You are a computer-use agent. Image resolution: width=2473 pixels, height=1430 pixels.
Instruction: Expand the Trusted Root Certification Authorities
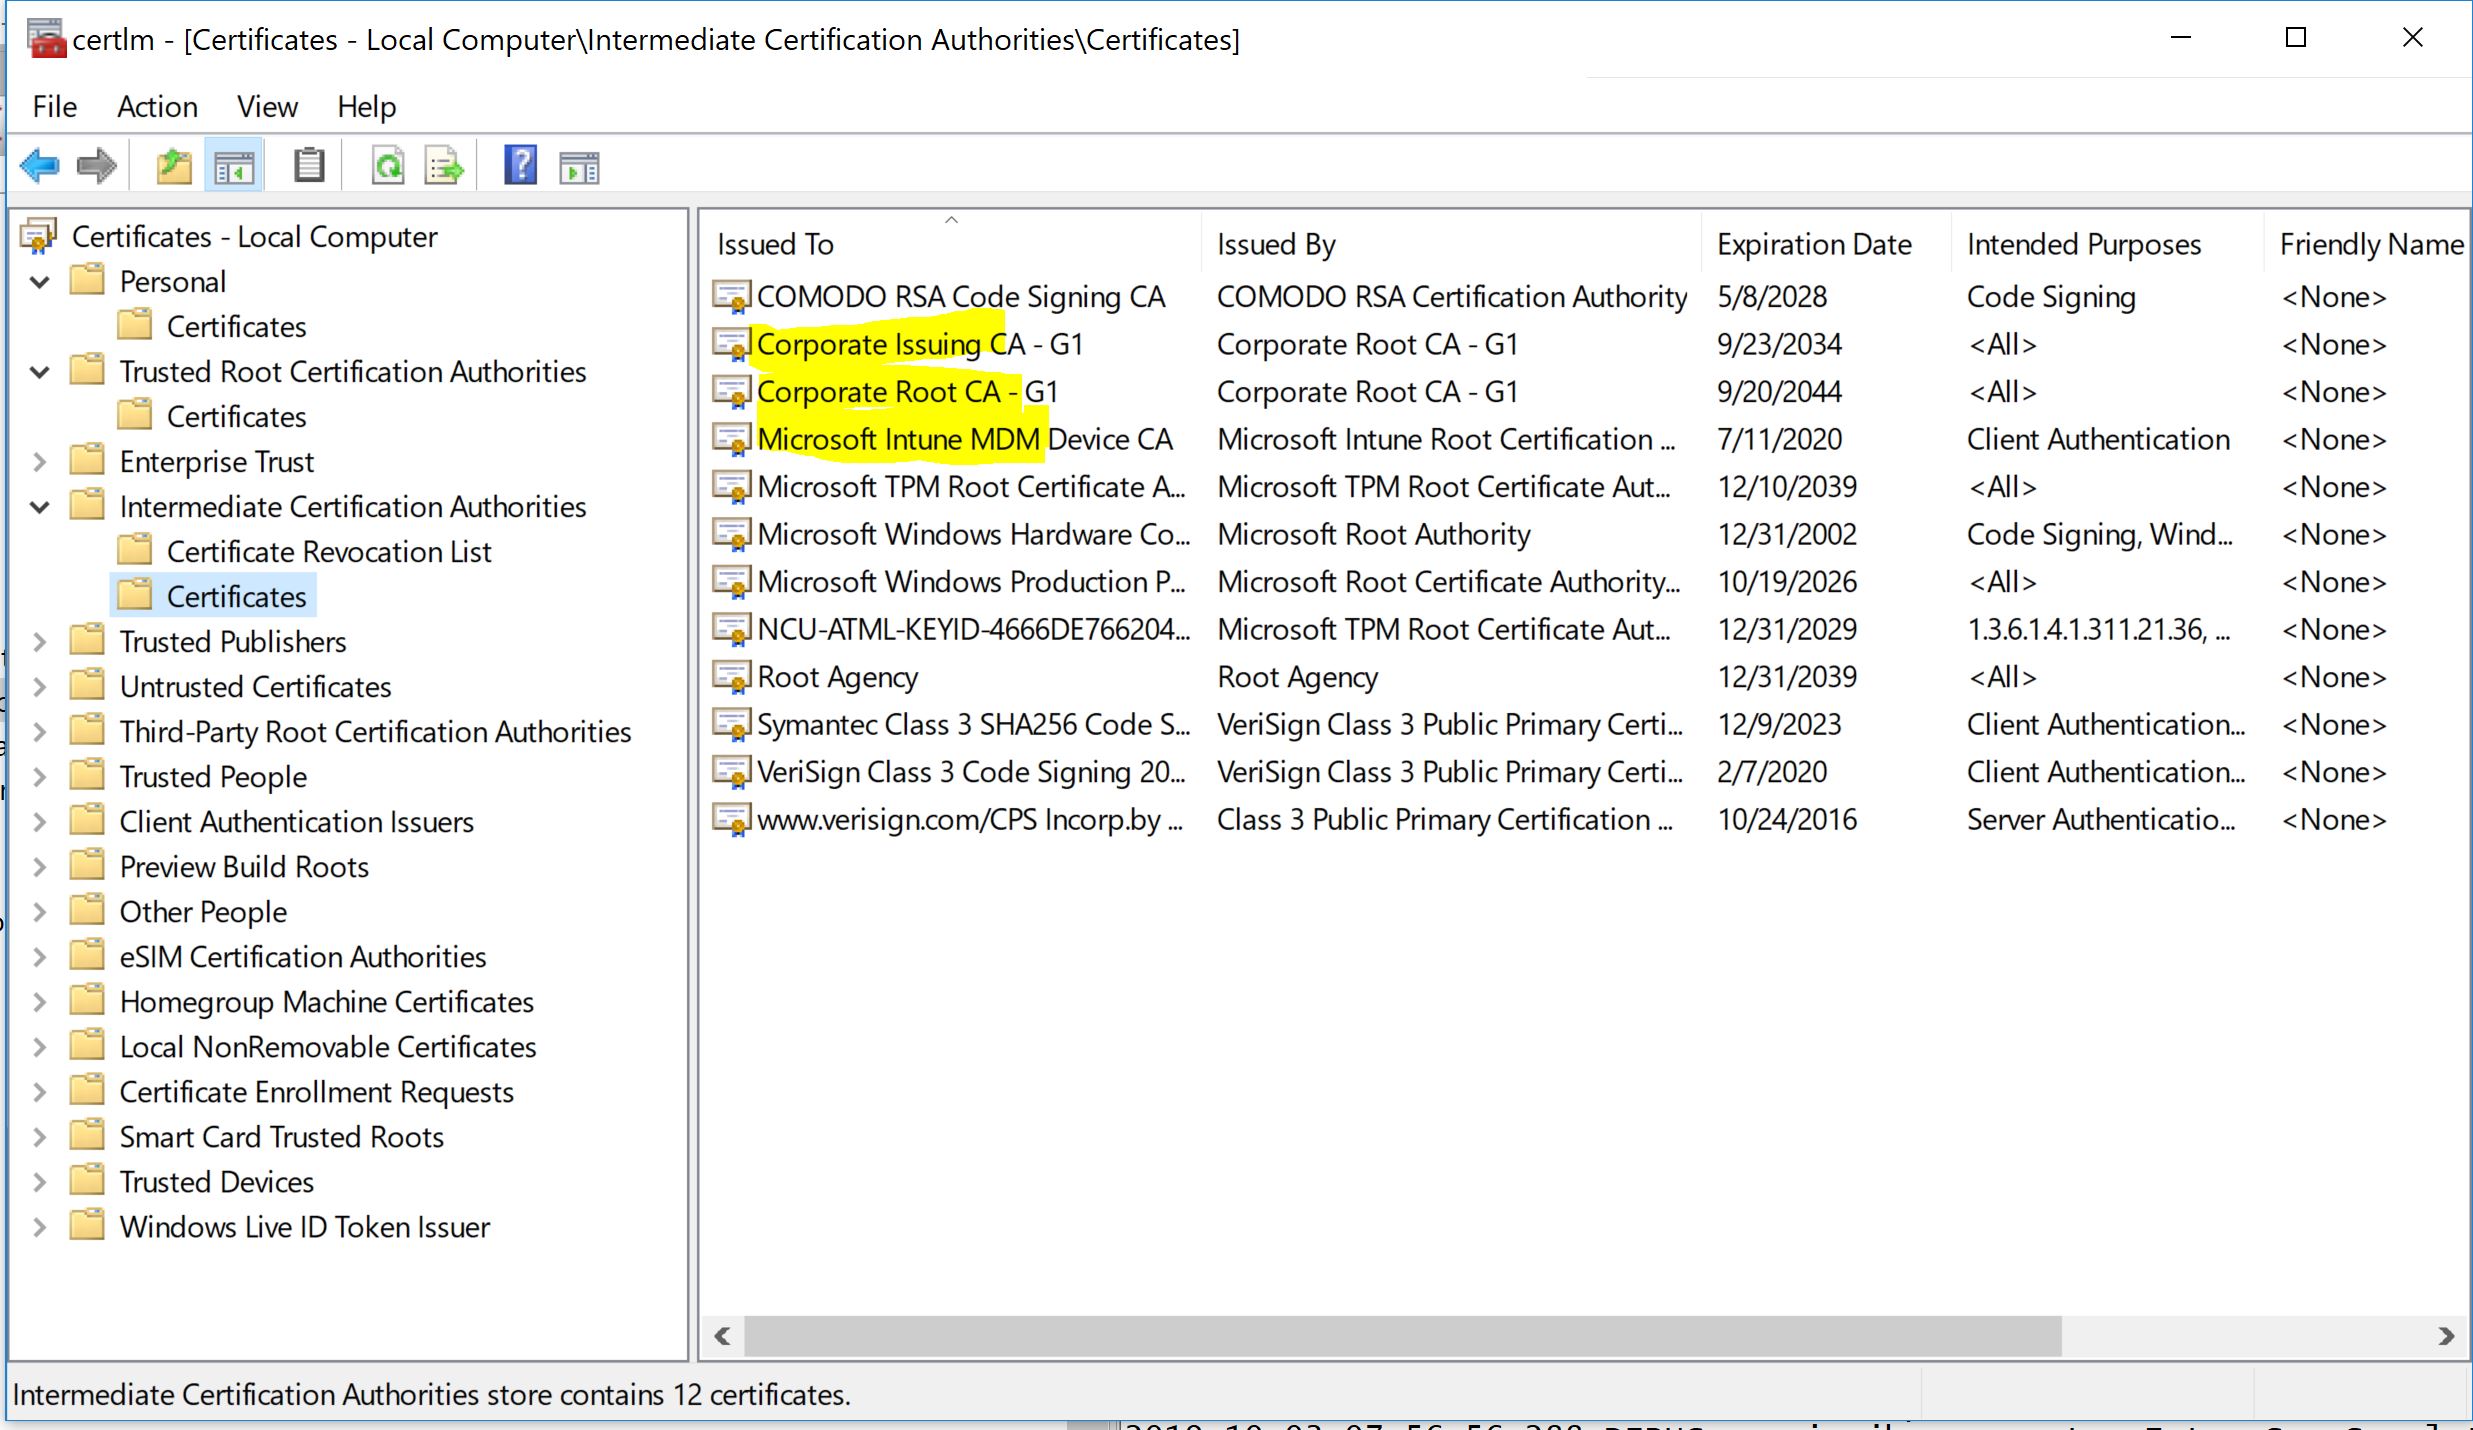click(37, 371)
